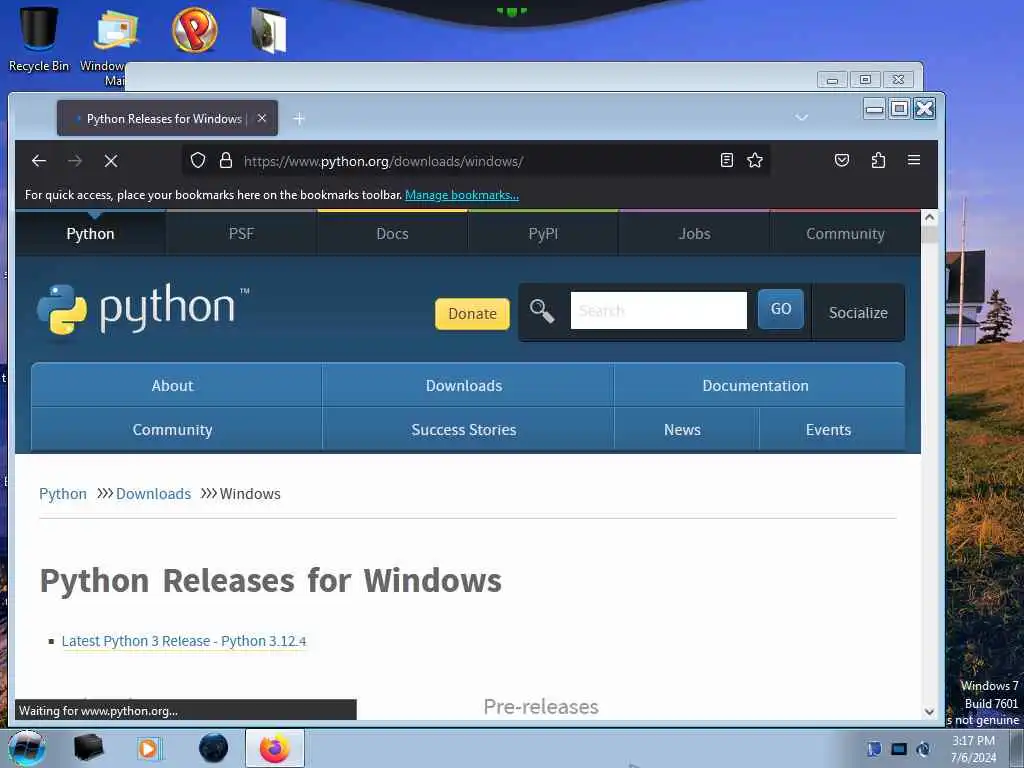
Task: Click the URL address bar
Action: pyautogui.click(x=477, y=161)
